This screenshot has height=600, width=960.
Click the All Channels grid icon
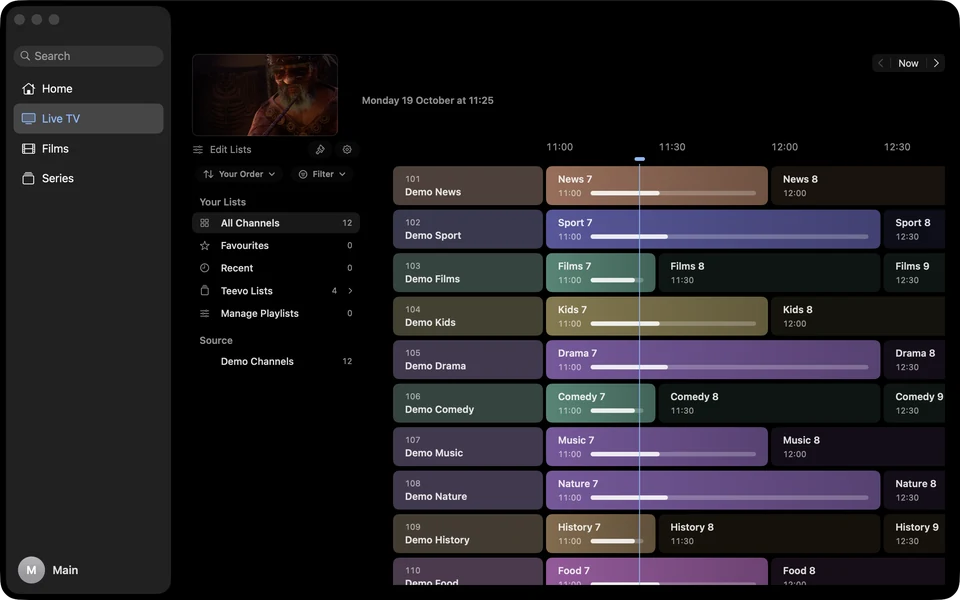click(x=204, y=223)
